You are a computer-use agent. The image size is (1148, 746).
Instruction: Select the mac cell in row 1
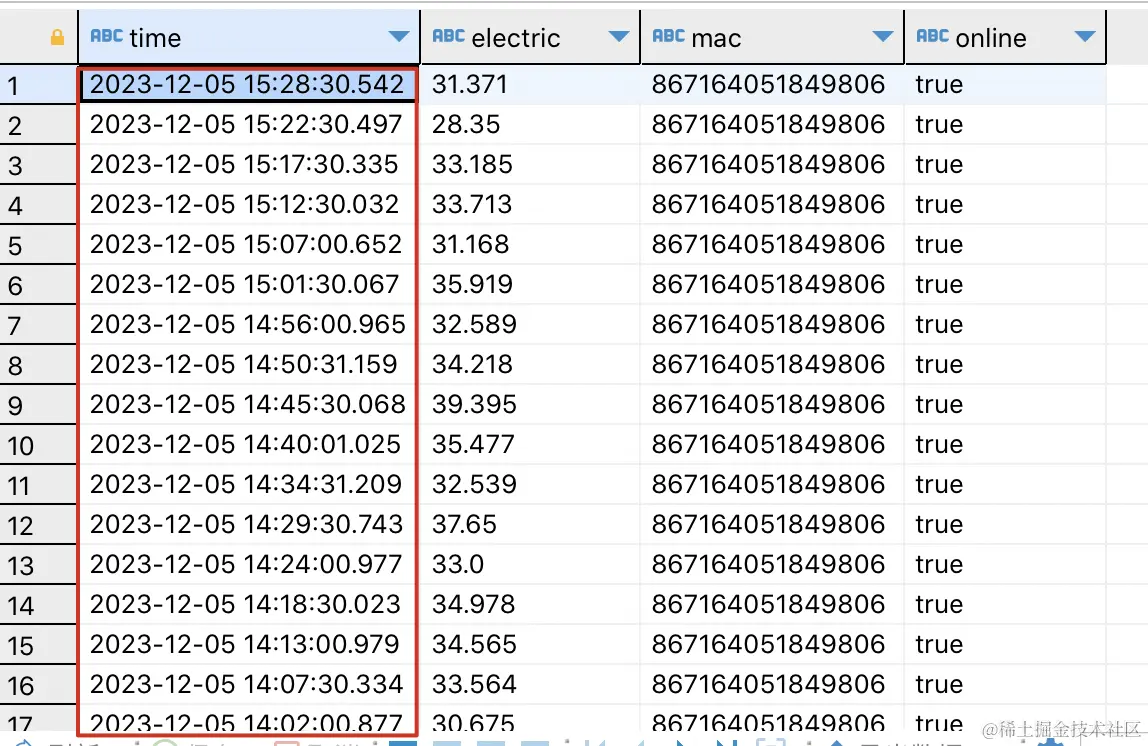[772, 84]
